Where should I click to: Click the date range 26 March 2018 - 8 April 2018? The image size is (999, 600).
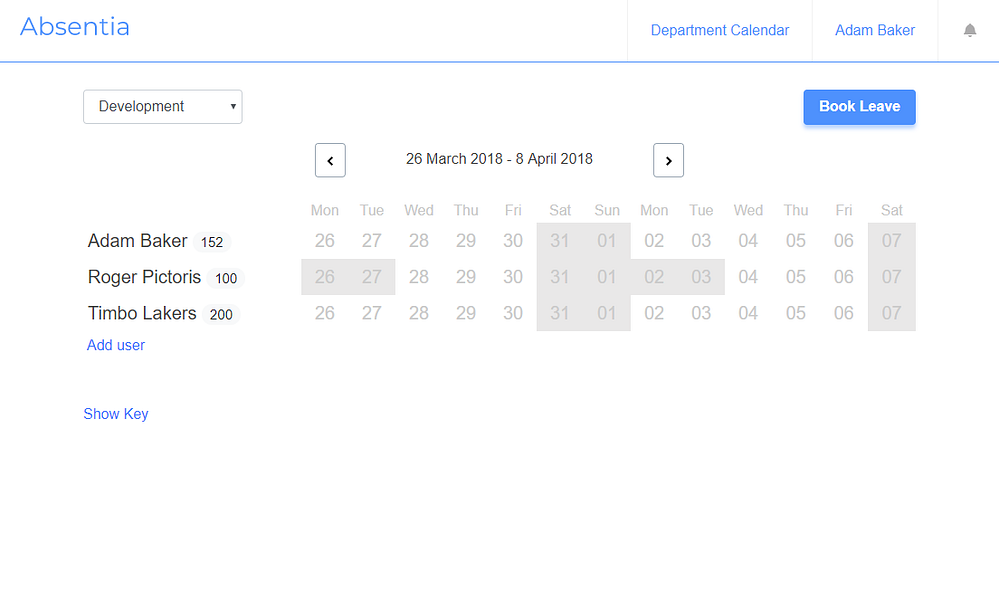(500, 159)
